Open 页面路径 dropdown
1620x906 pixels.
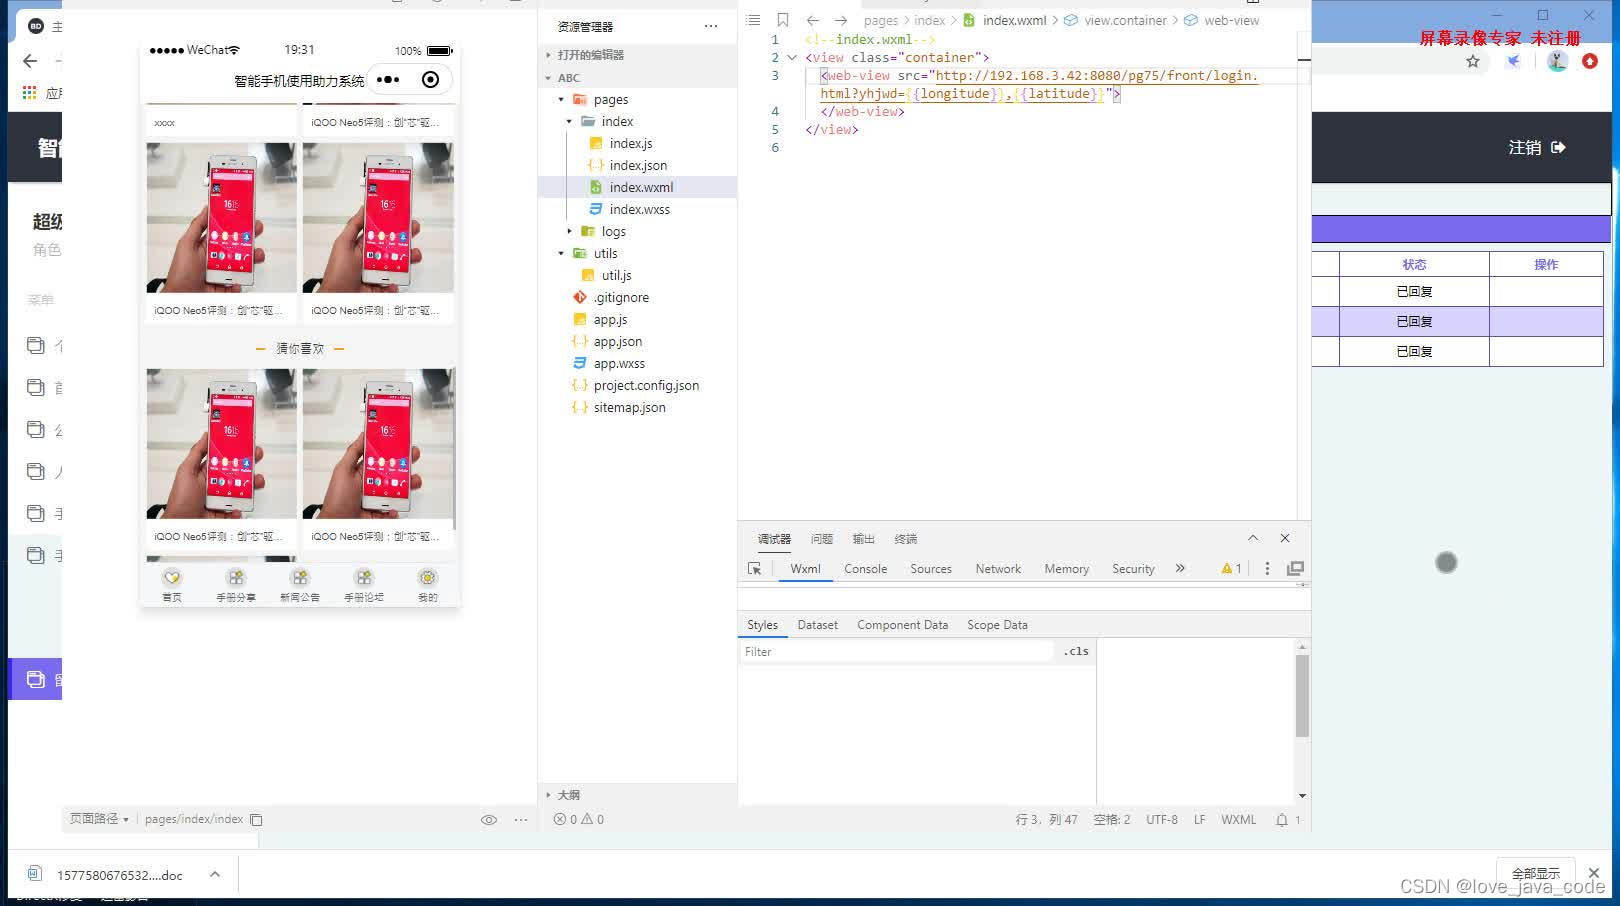coord(99,819)
